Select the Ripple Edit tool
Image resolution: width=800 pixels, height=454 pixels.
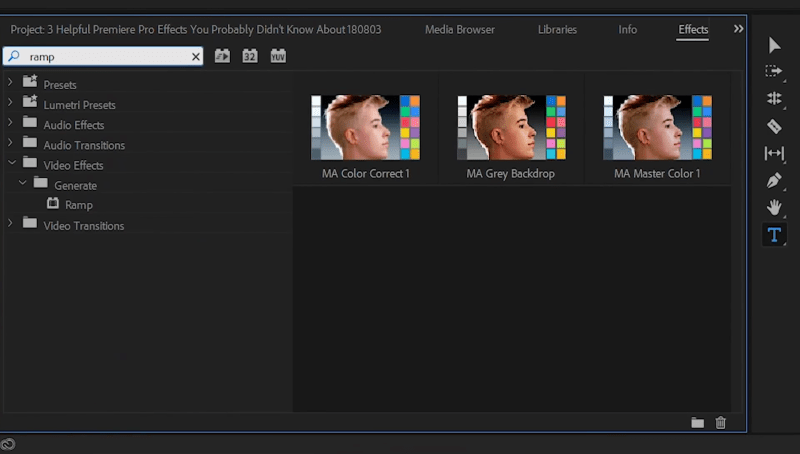click(x=774, y=98)
